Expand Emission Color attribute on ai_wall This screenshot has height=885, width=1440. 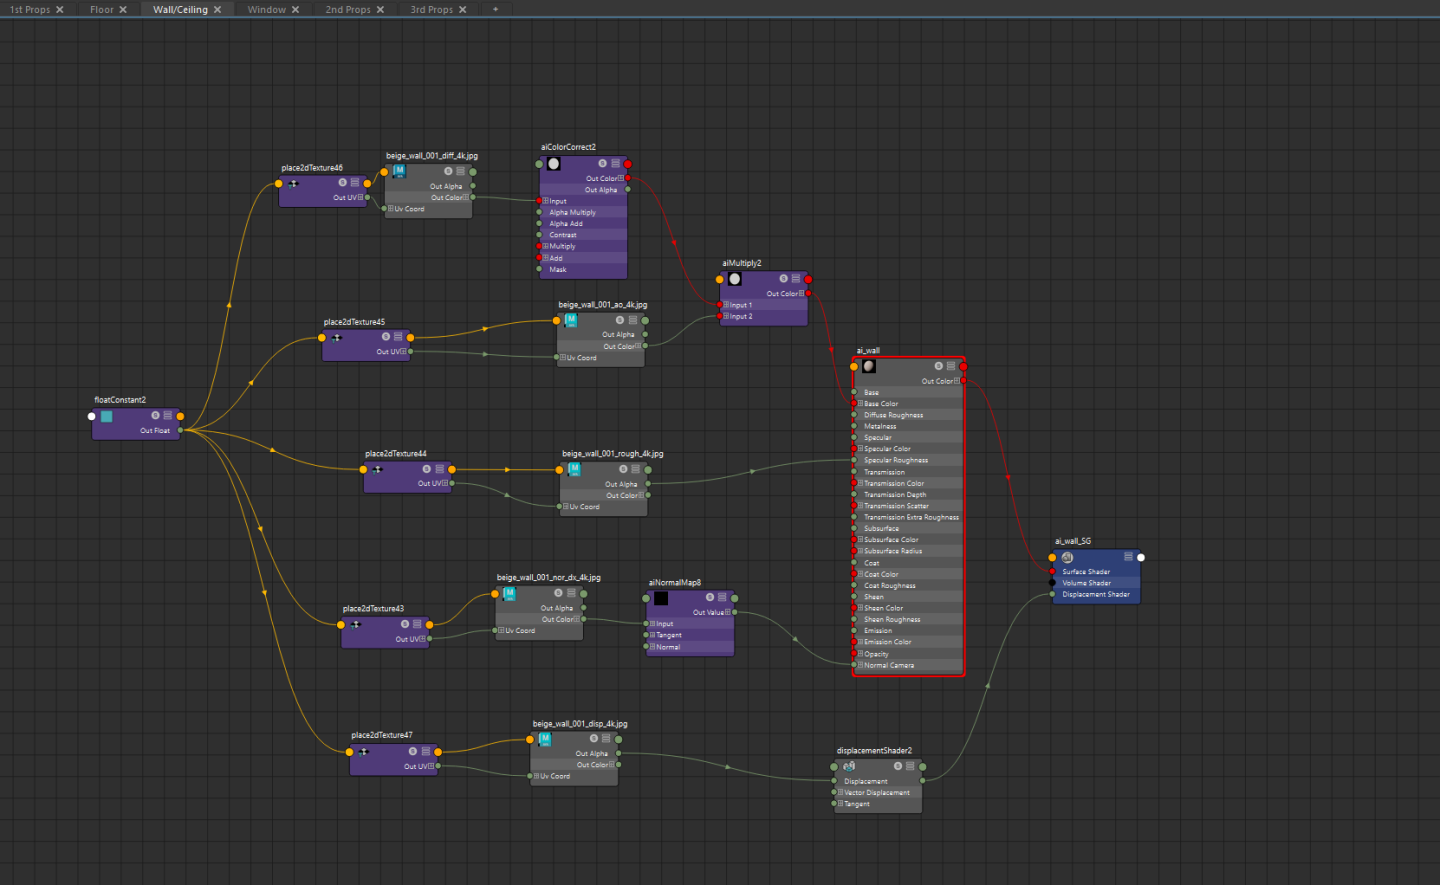tap(860, 642)
